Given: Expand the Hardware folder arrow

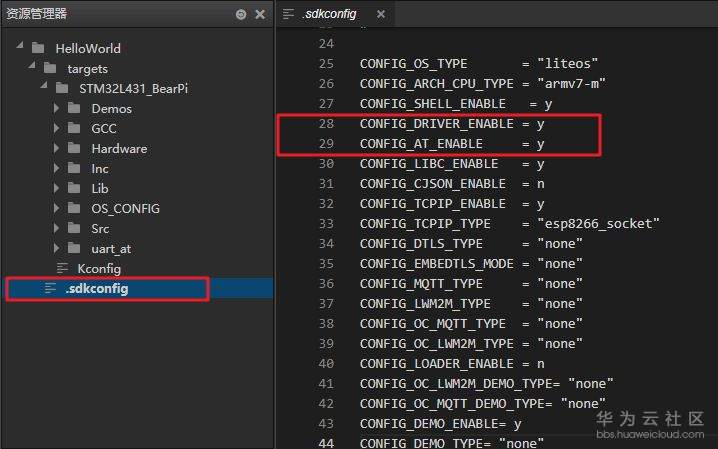Looking at the screenshot, I should 56,148.
